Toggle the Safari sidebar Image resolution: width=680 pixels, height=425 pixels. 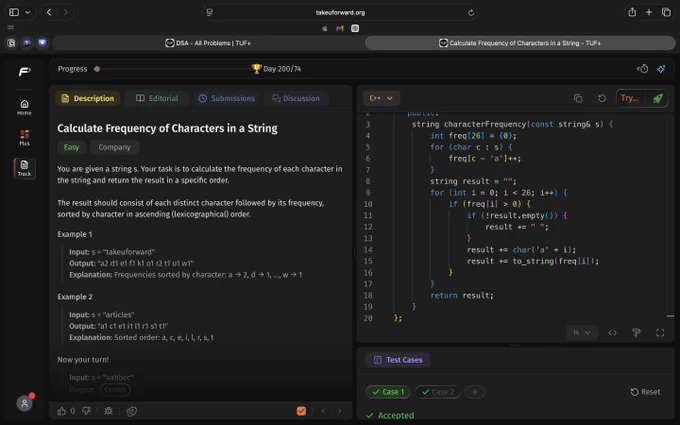14,12
